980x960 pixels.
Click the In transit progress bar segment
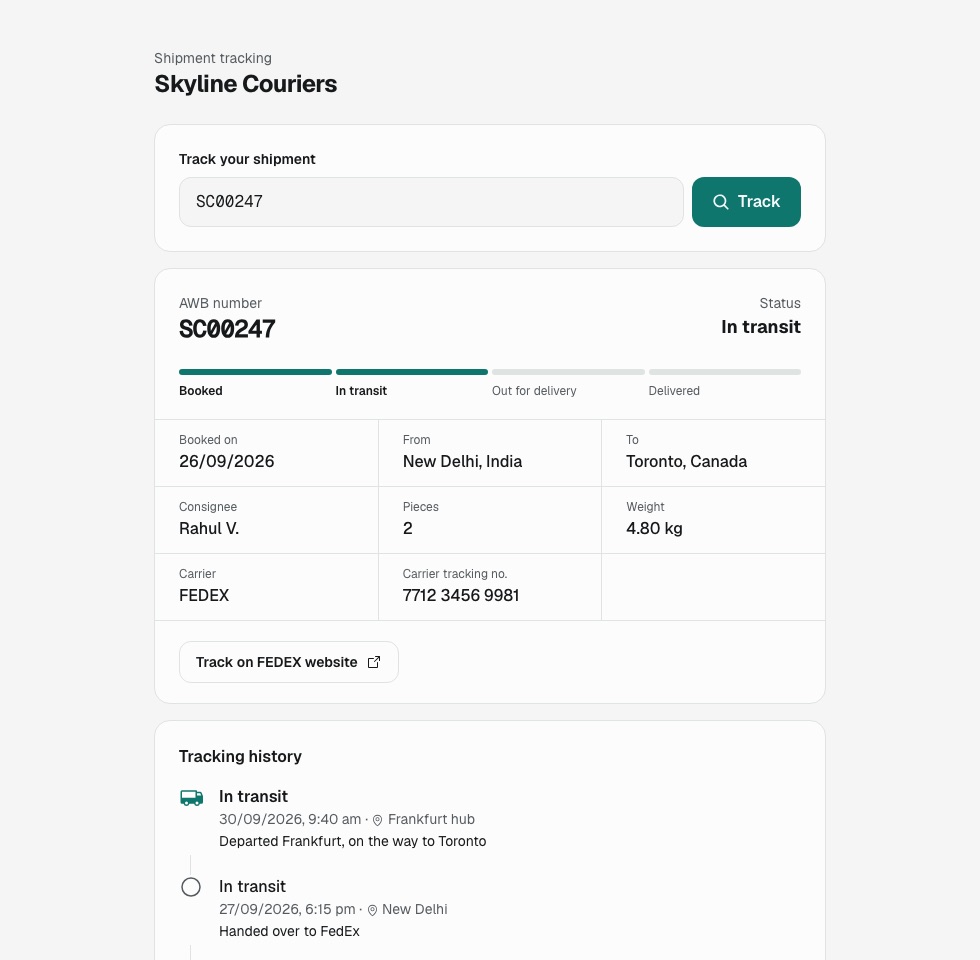click(x=412, y=372)
